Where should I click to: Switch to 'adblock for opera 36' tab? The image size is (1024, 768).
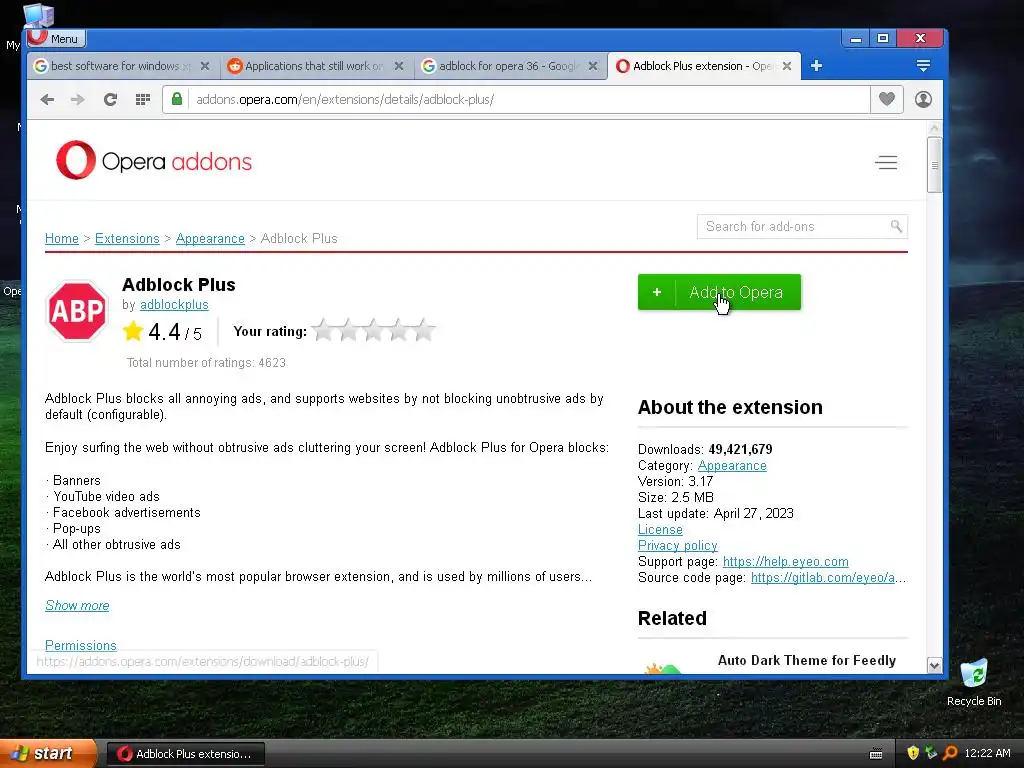[501, 66]
